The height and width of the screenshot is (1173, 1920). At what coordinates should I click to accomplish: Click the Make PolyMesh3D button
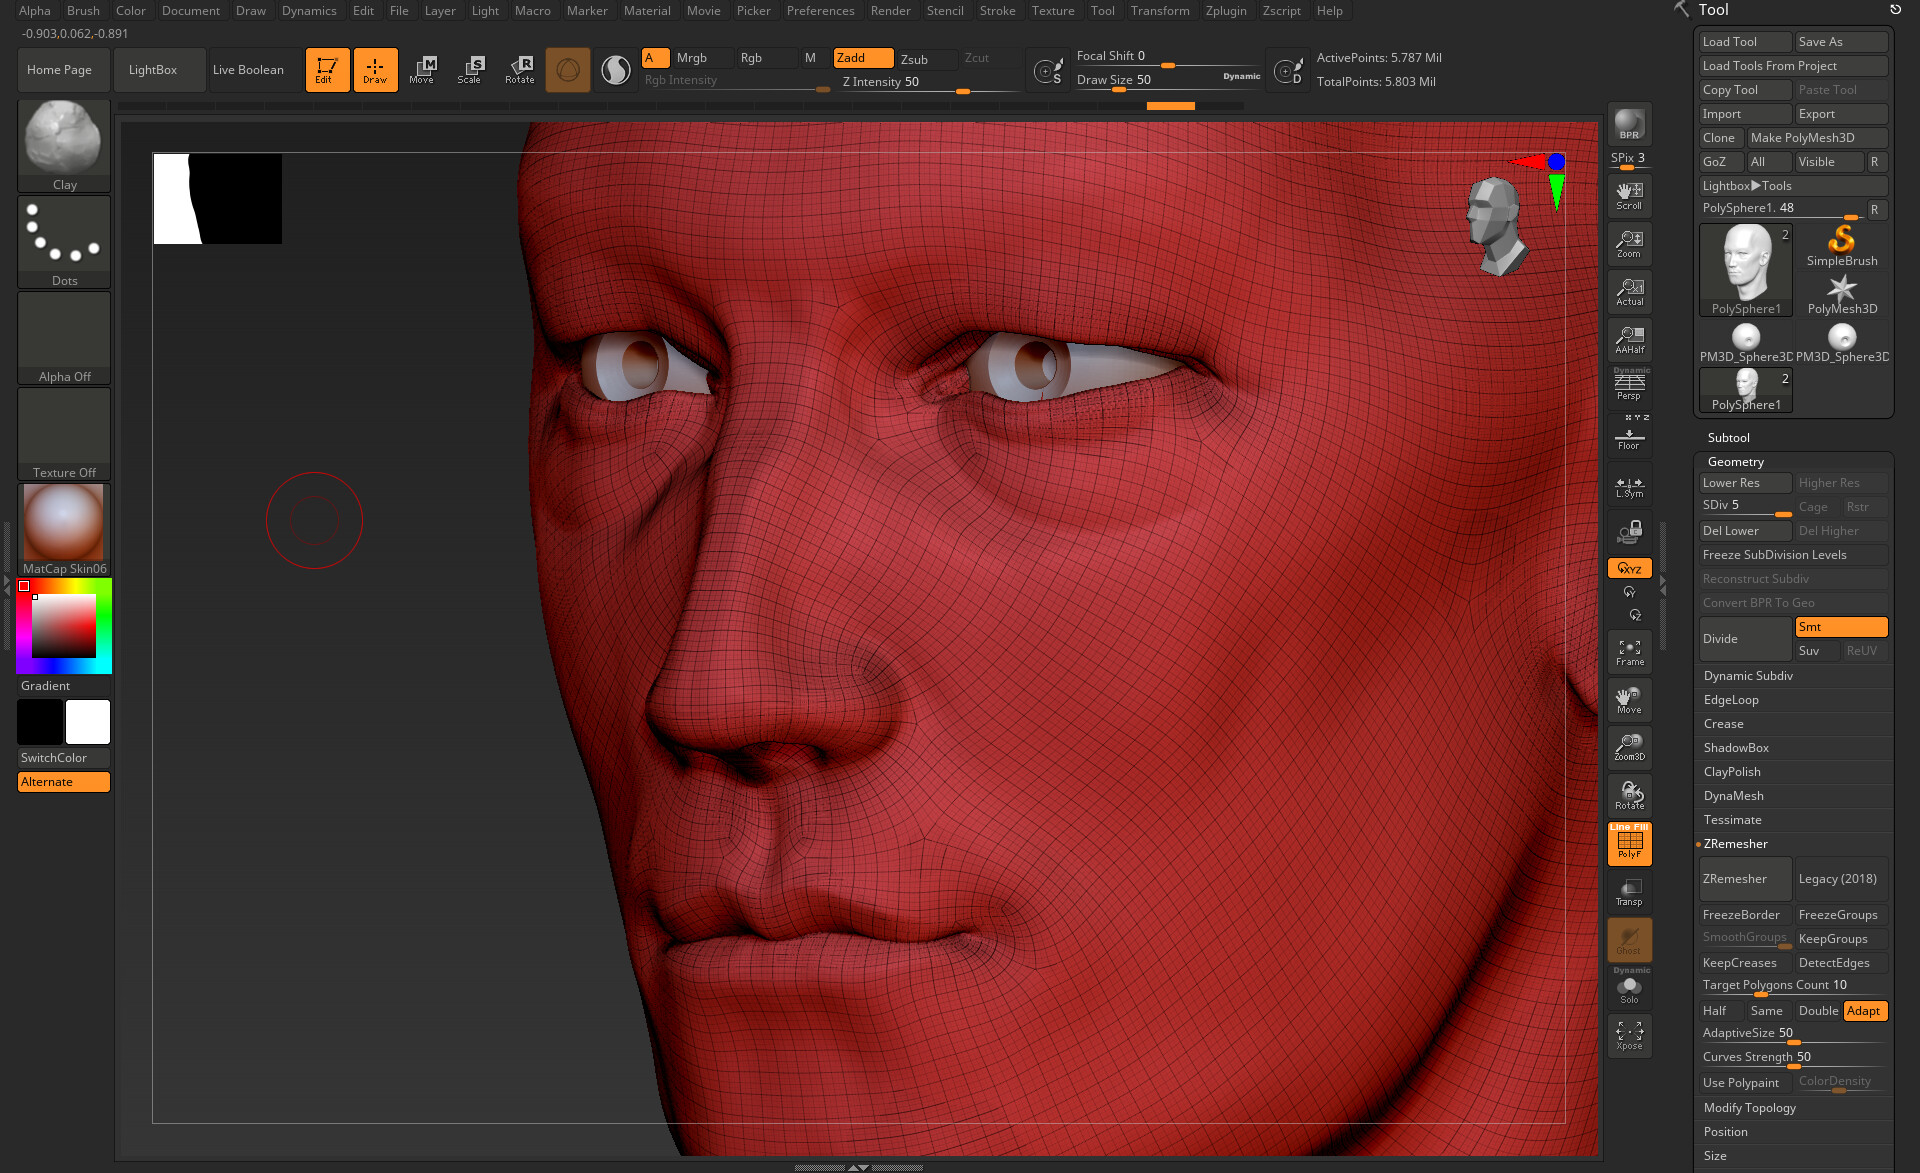[1815, 138]
